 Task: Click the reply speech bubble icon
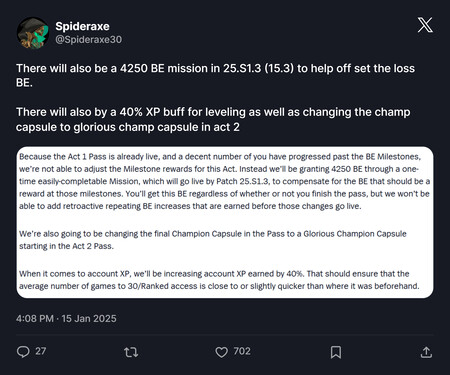pyautogui.click(x=23, y=352)
